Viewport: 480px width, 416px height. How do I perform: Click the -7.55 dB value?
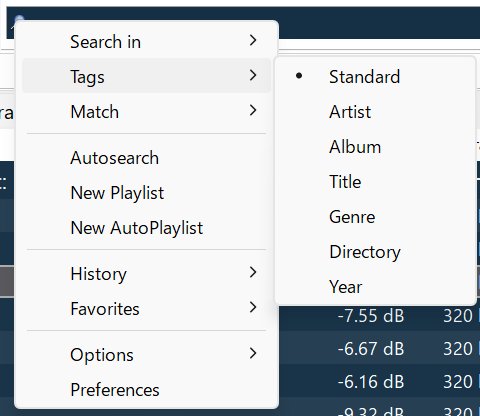pyautogui.click(x=371, y=316)
